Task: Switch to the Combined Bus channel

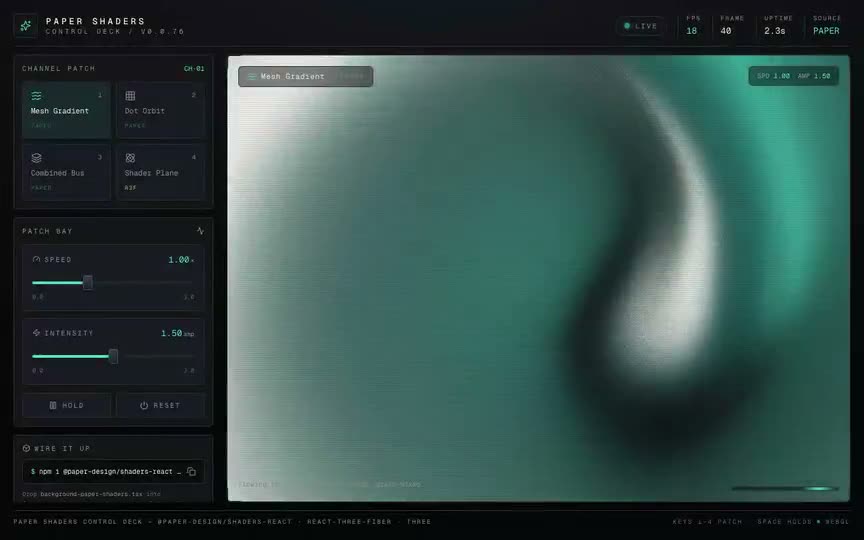Action: (66, 172)
